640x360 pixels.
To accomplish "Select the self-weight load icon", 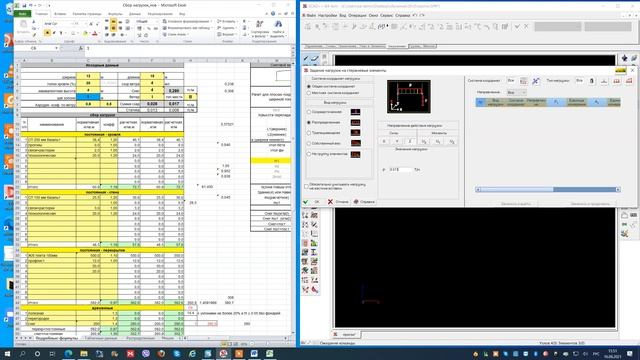I will coord(355,143).
